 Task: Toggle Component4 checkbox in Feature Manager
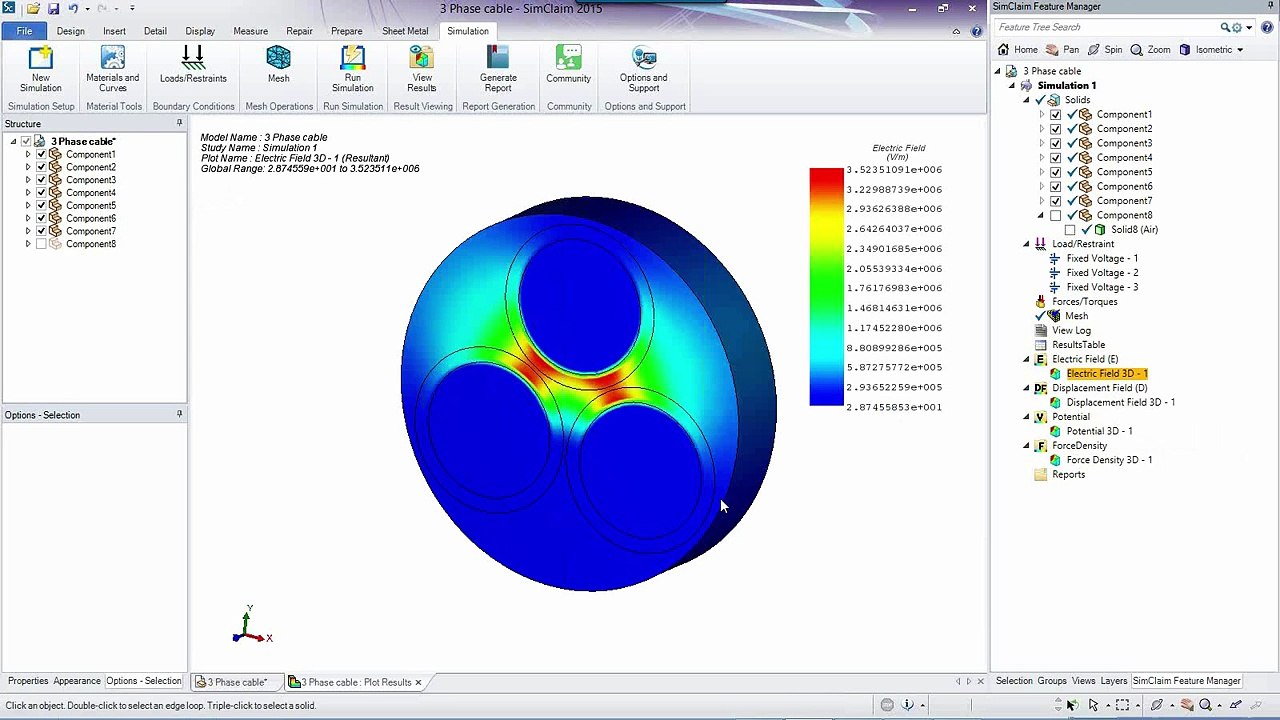tap(1055, 157)
